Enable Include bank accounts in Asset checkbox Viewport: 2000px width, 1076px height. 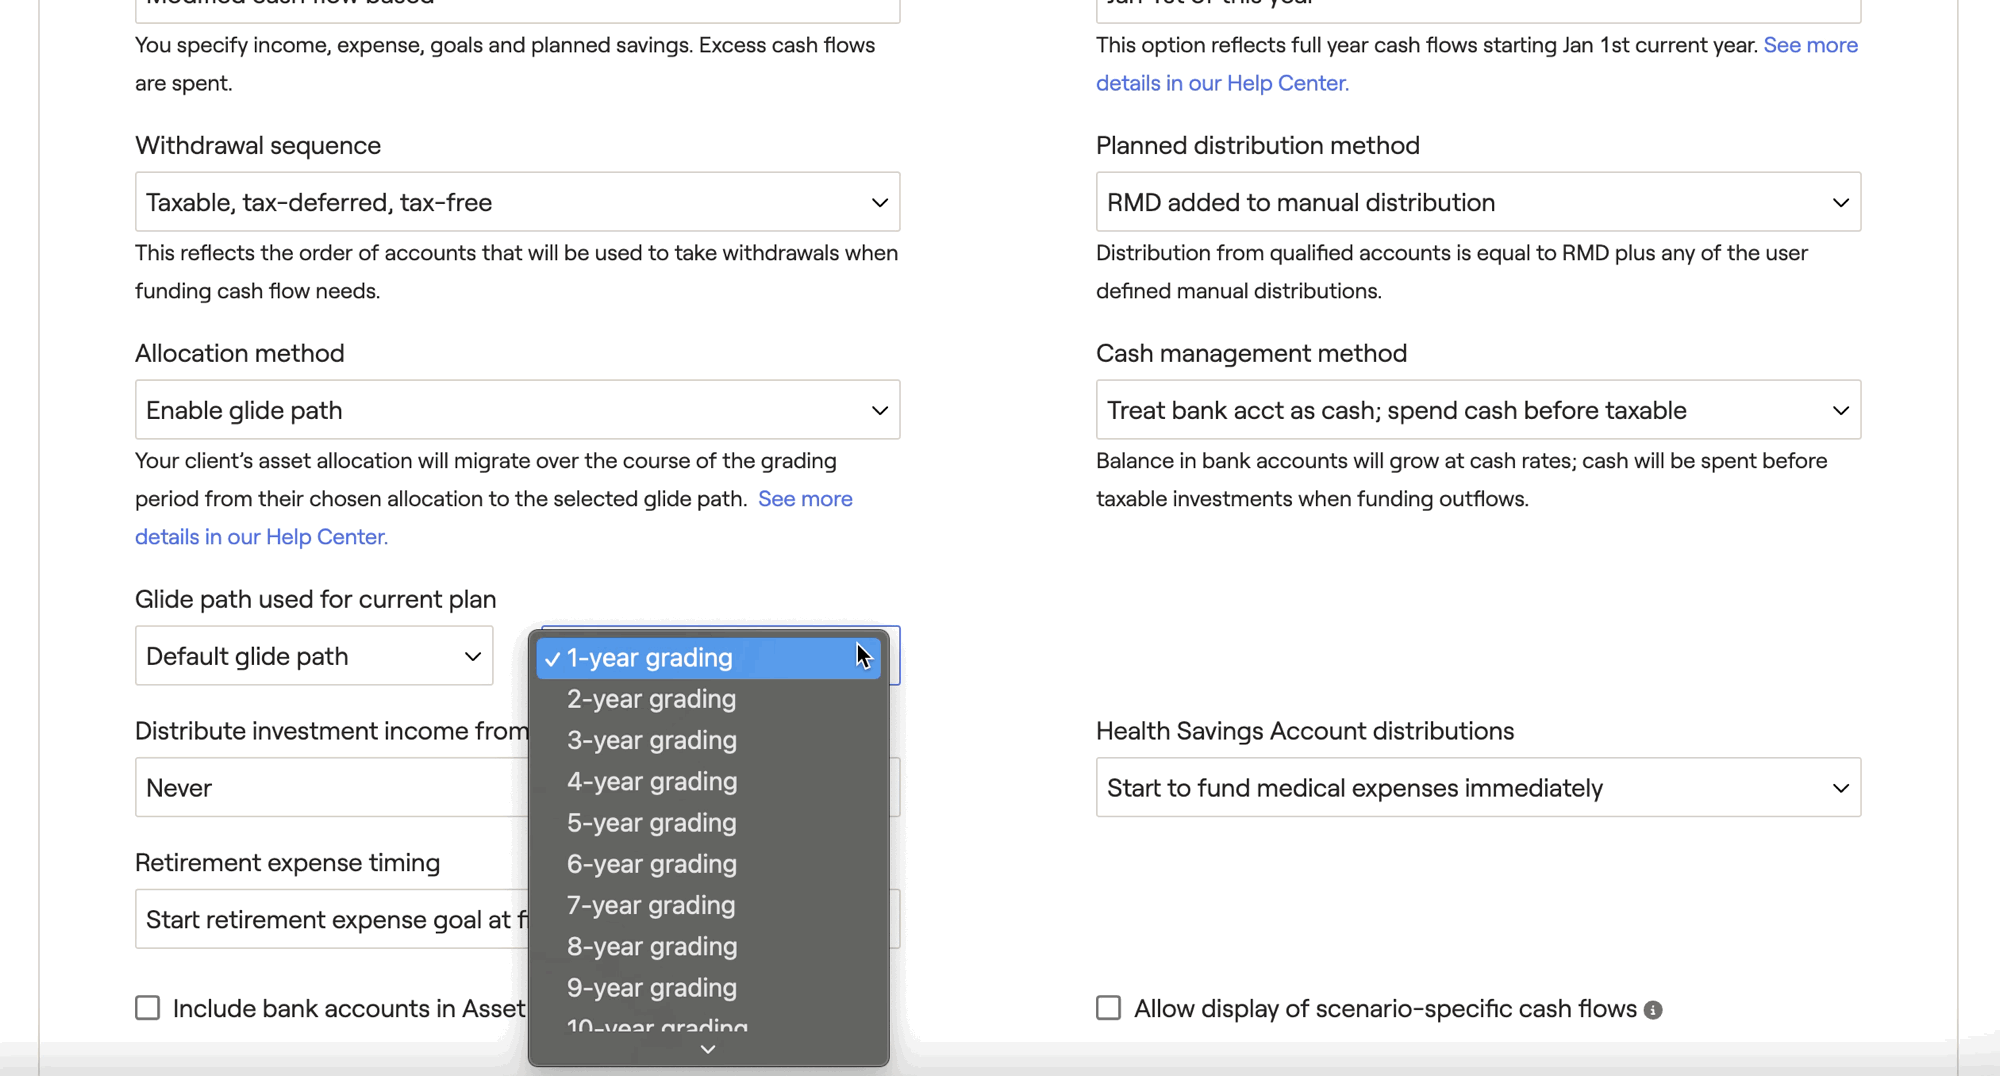click(x=148, y=1008)
